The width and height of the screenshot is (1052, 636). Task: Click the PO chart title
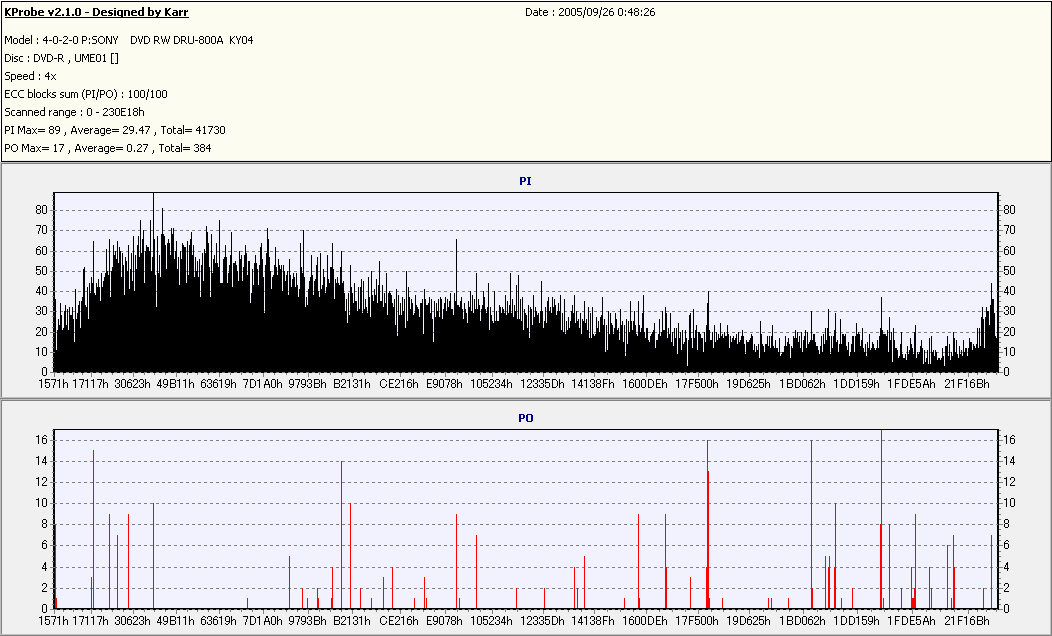pyautogui.click(x=525, y=417)
